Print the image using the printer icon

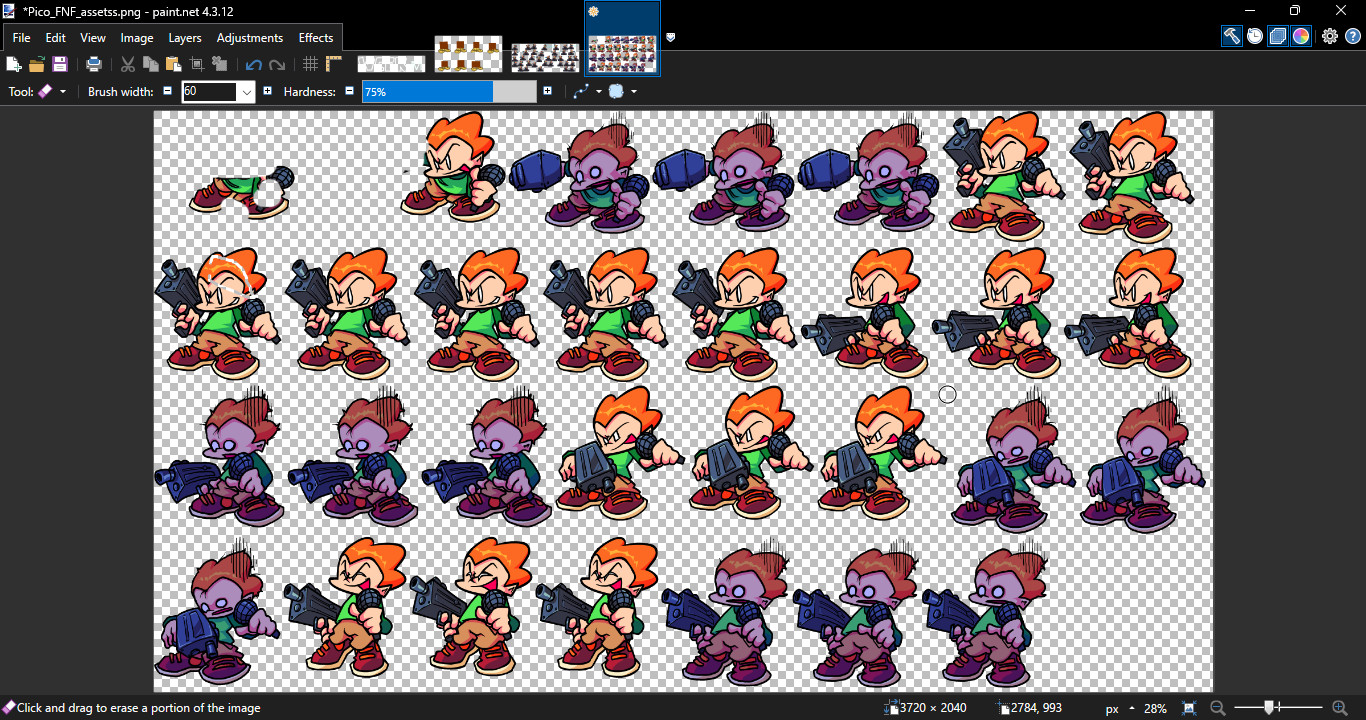click(94, 64)
